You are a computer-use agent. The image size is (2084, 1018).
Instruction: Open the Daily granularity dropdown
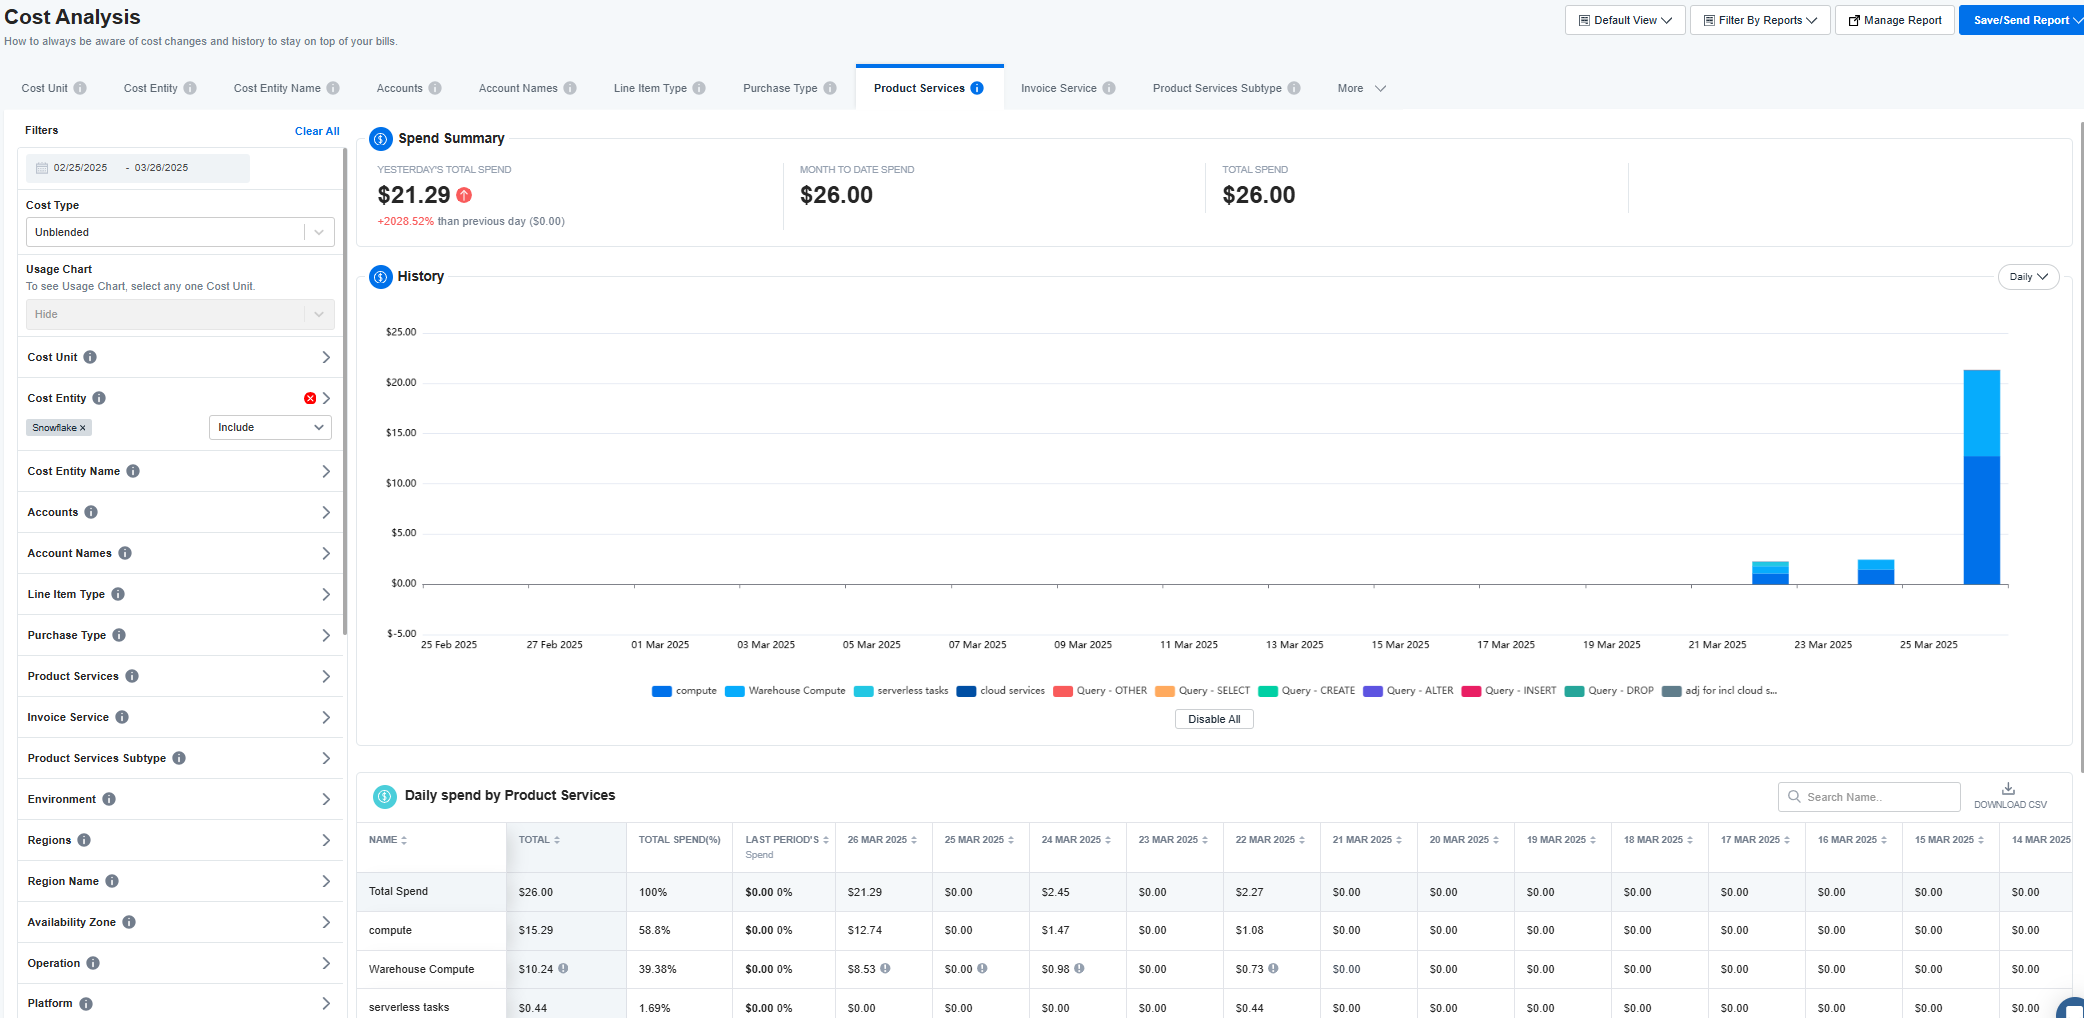click(x=2028, y=277)
